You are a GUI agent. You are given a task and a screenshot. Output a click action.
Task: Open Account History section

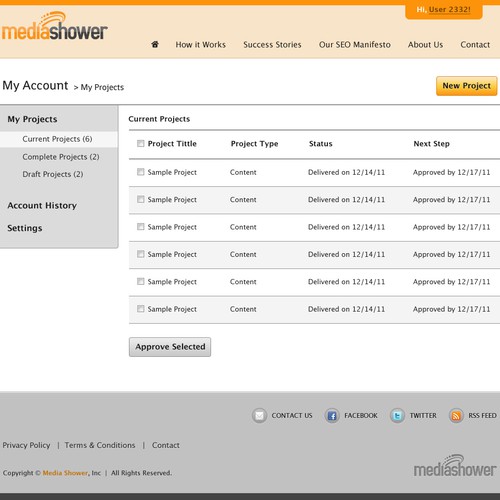(42, 205)
